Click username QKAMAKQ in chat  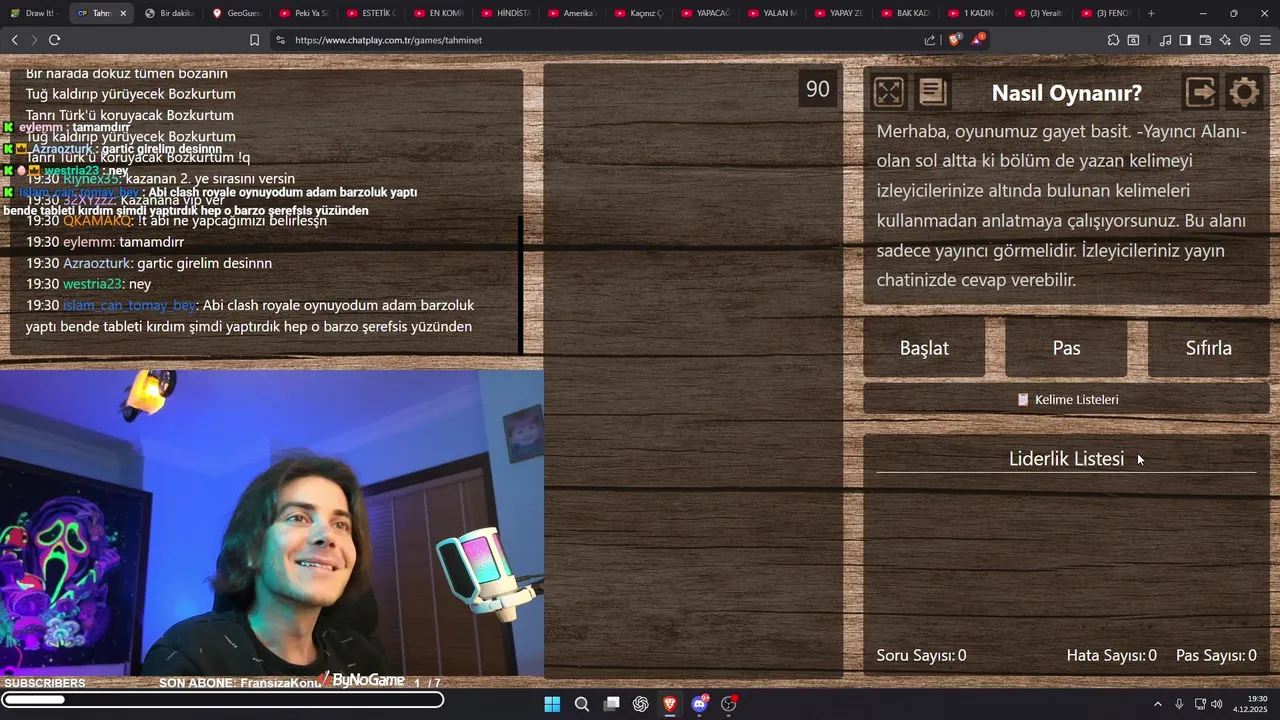click(x=97, y=221)
